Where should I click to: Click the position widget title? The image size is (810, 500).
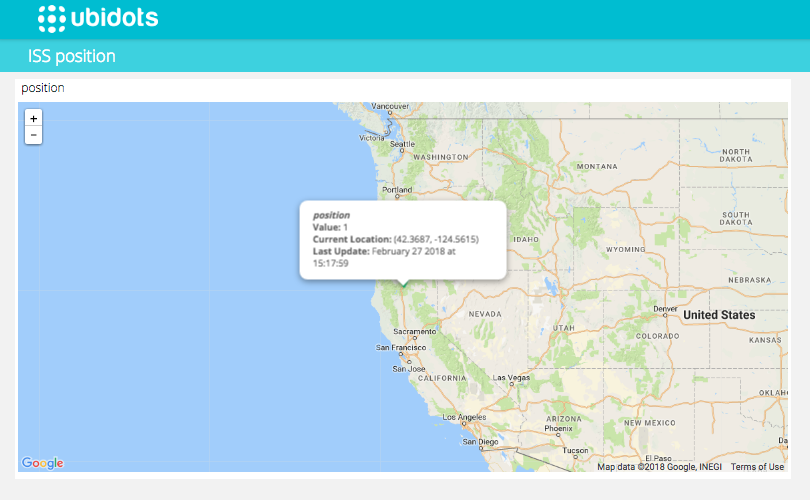pos(43,88)
